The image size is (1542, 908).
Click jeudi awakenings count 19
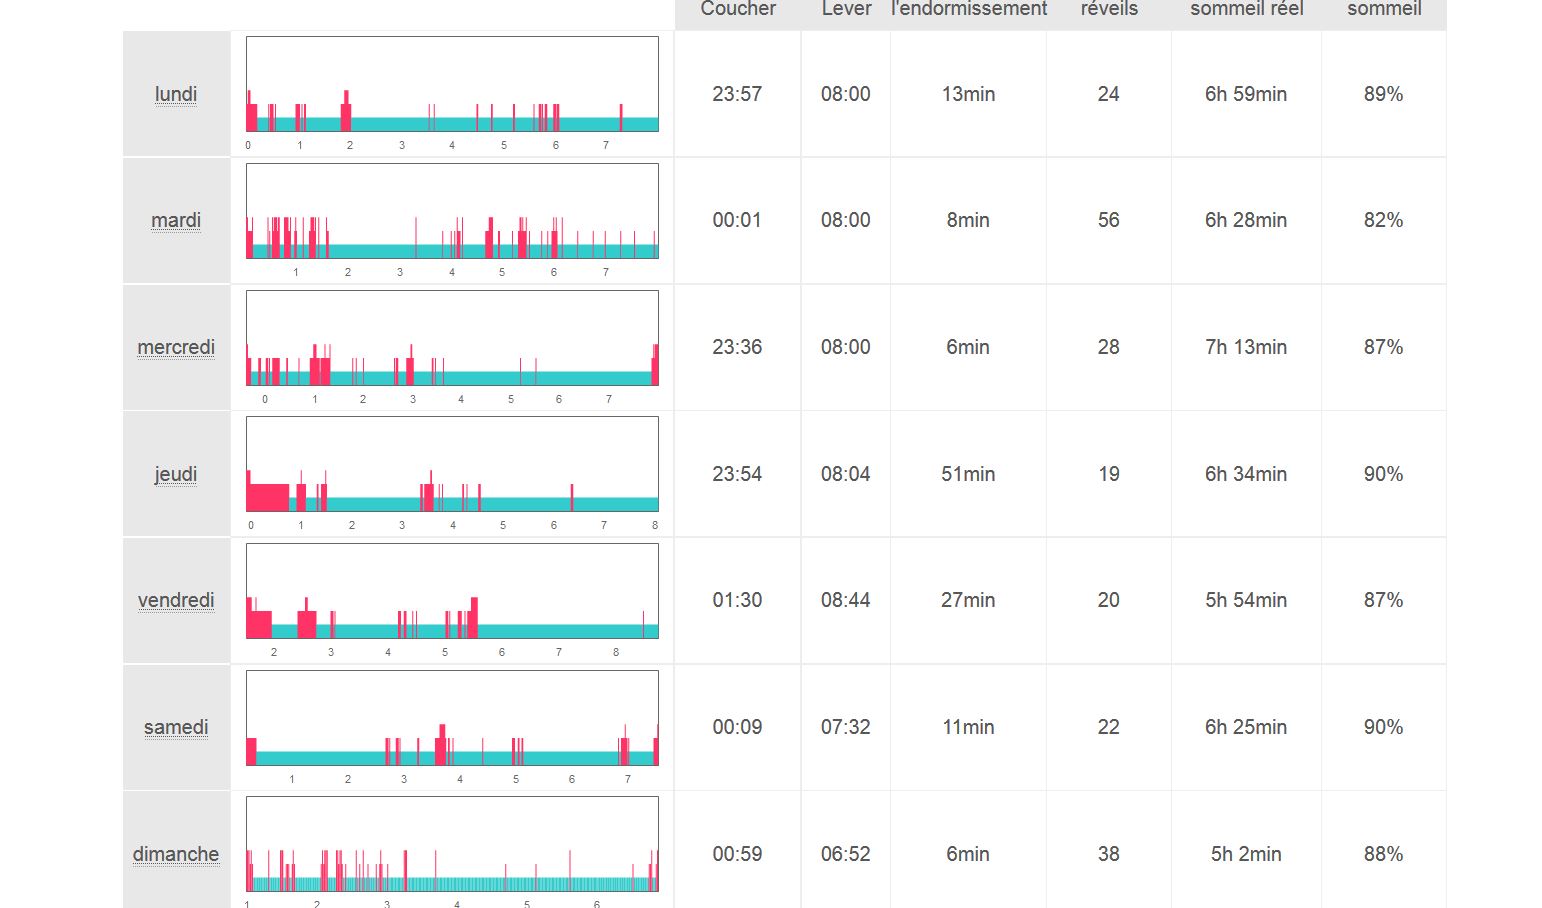point(1108,474)
